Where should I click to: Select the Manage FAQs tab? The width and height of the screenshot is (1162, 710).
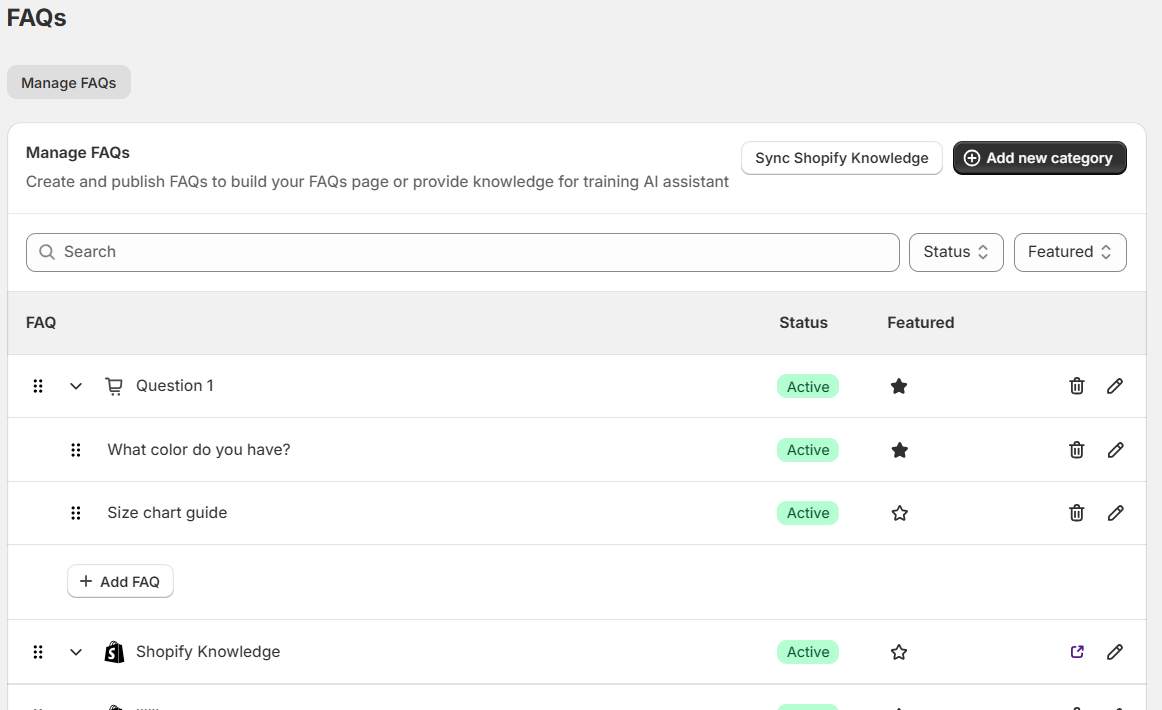(69, 83)
